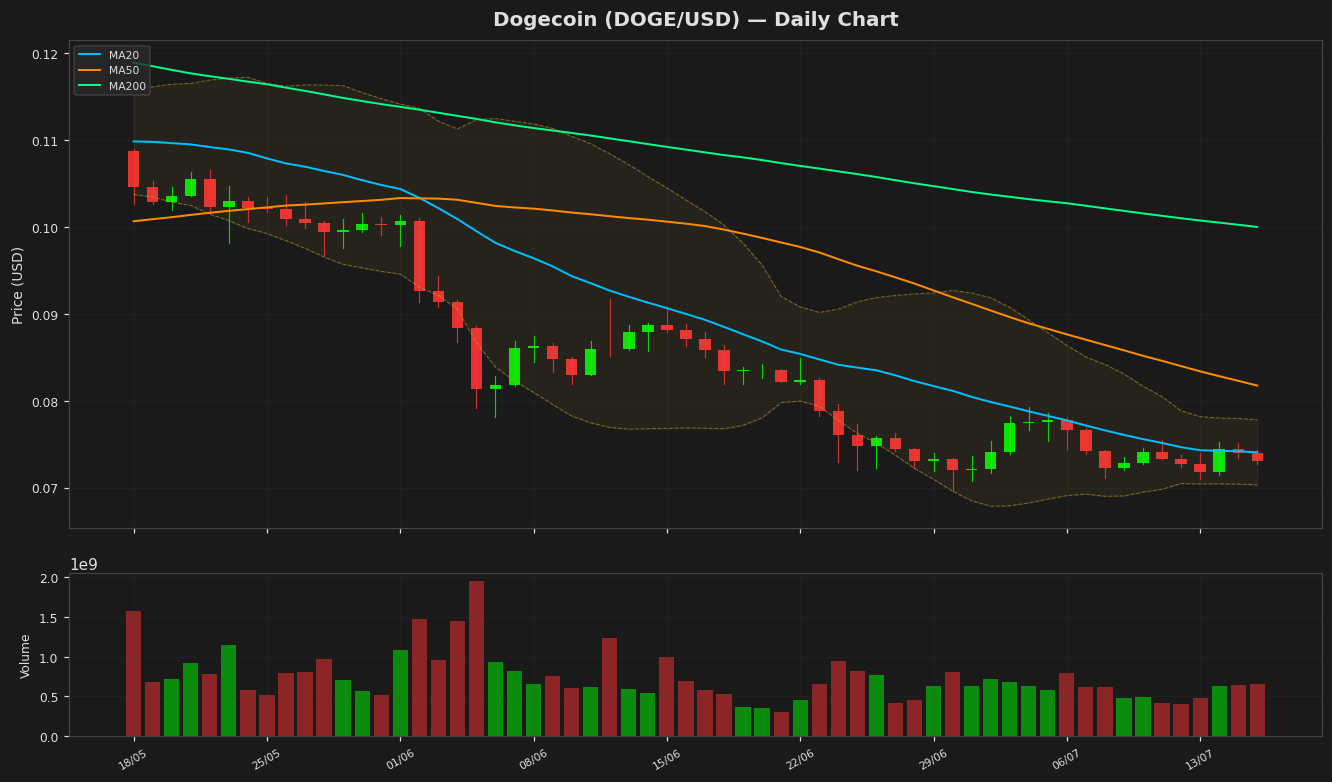
Task: Click the 13/07 date label
Action: coord(1200,760)
